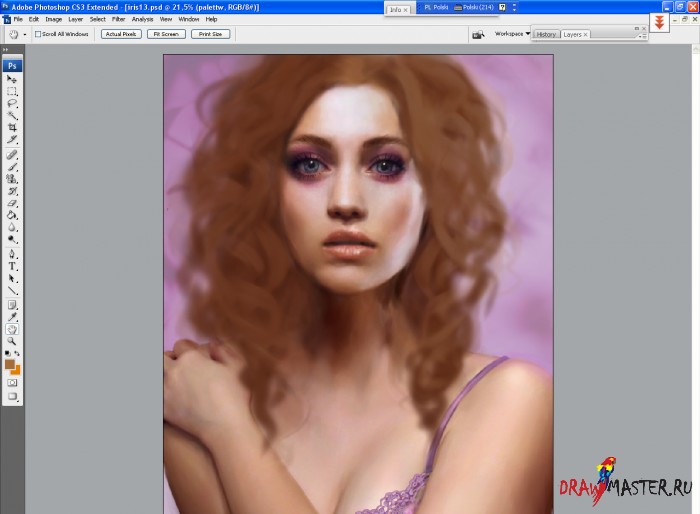Screen dimensions: 700x514
Task: Swap foreground and background colors
Action: (17, 354)
